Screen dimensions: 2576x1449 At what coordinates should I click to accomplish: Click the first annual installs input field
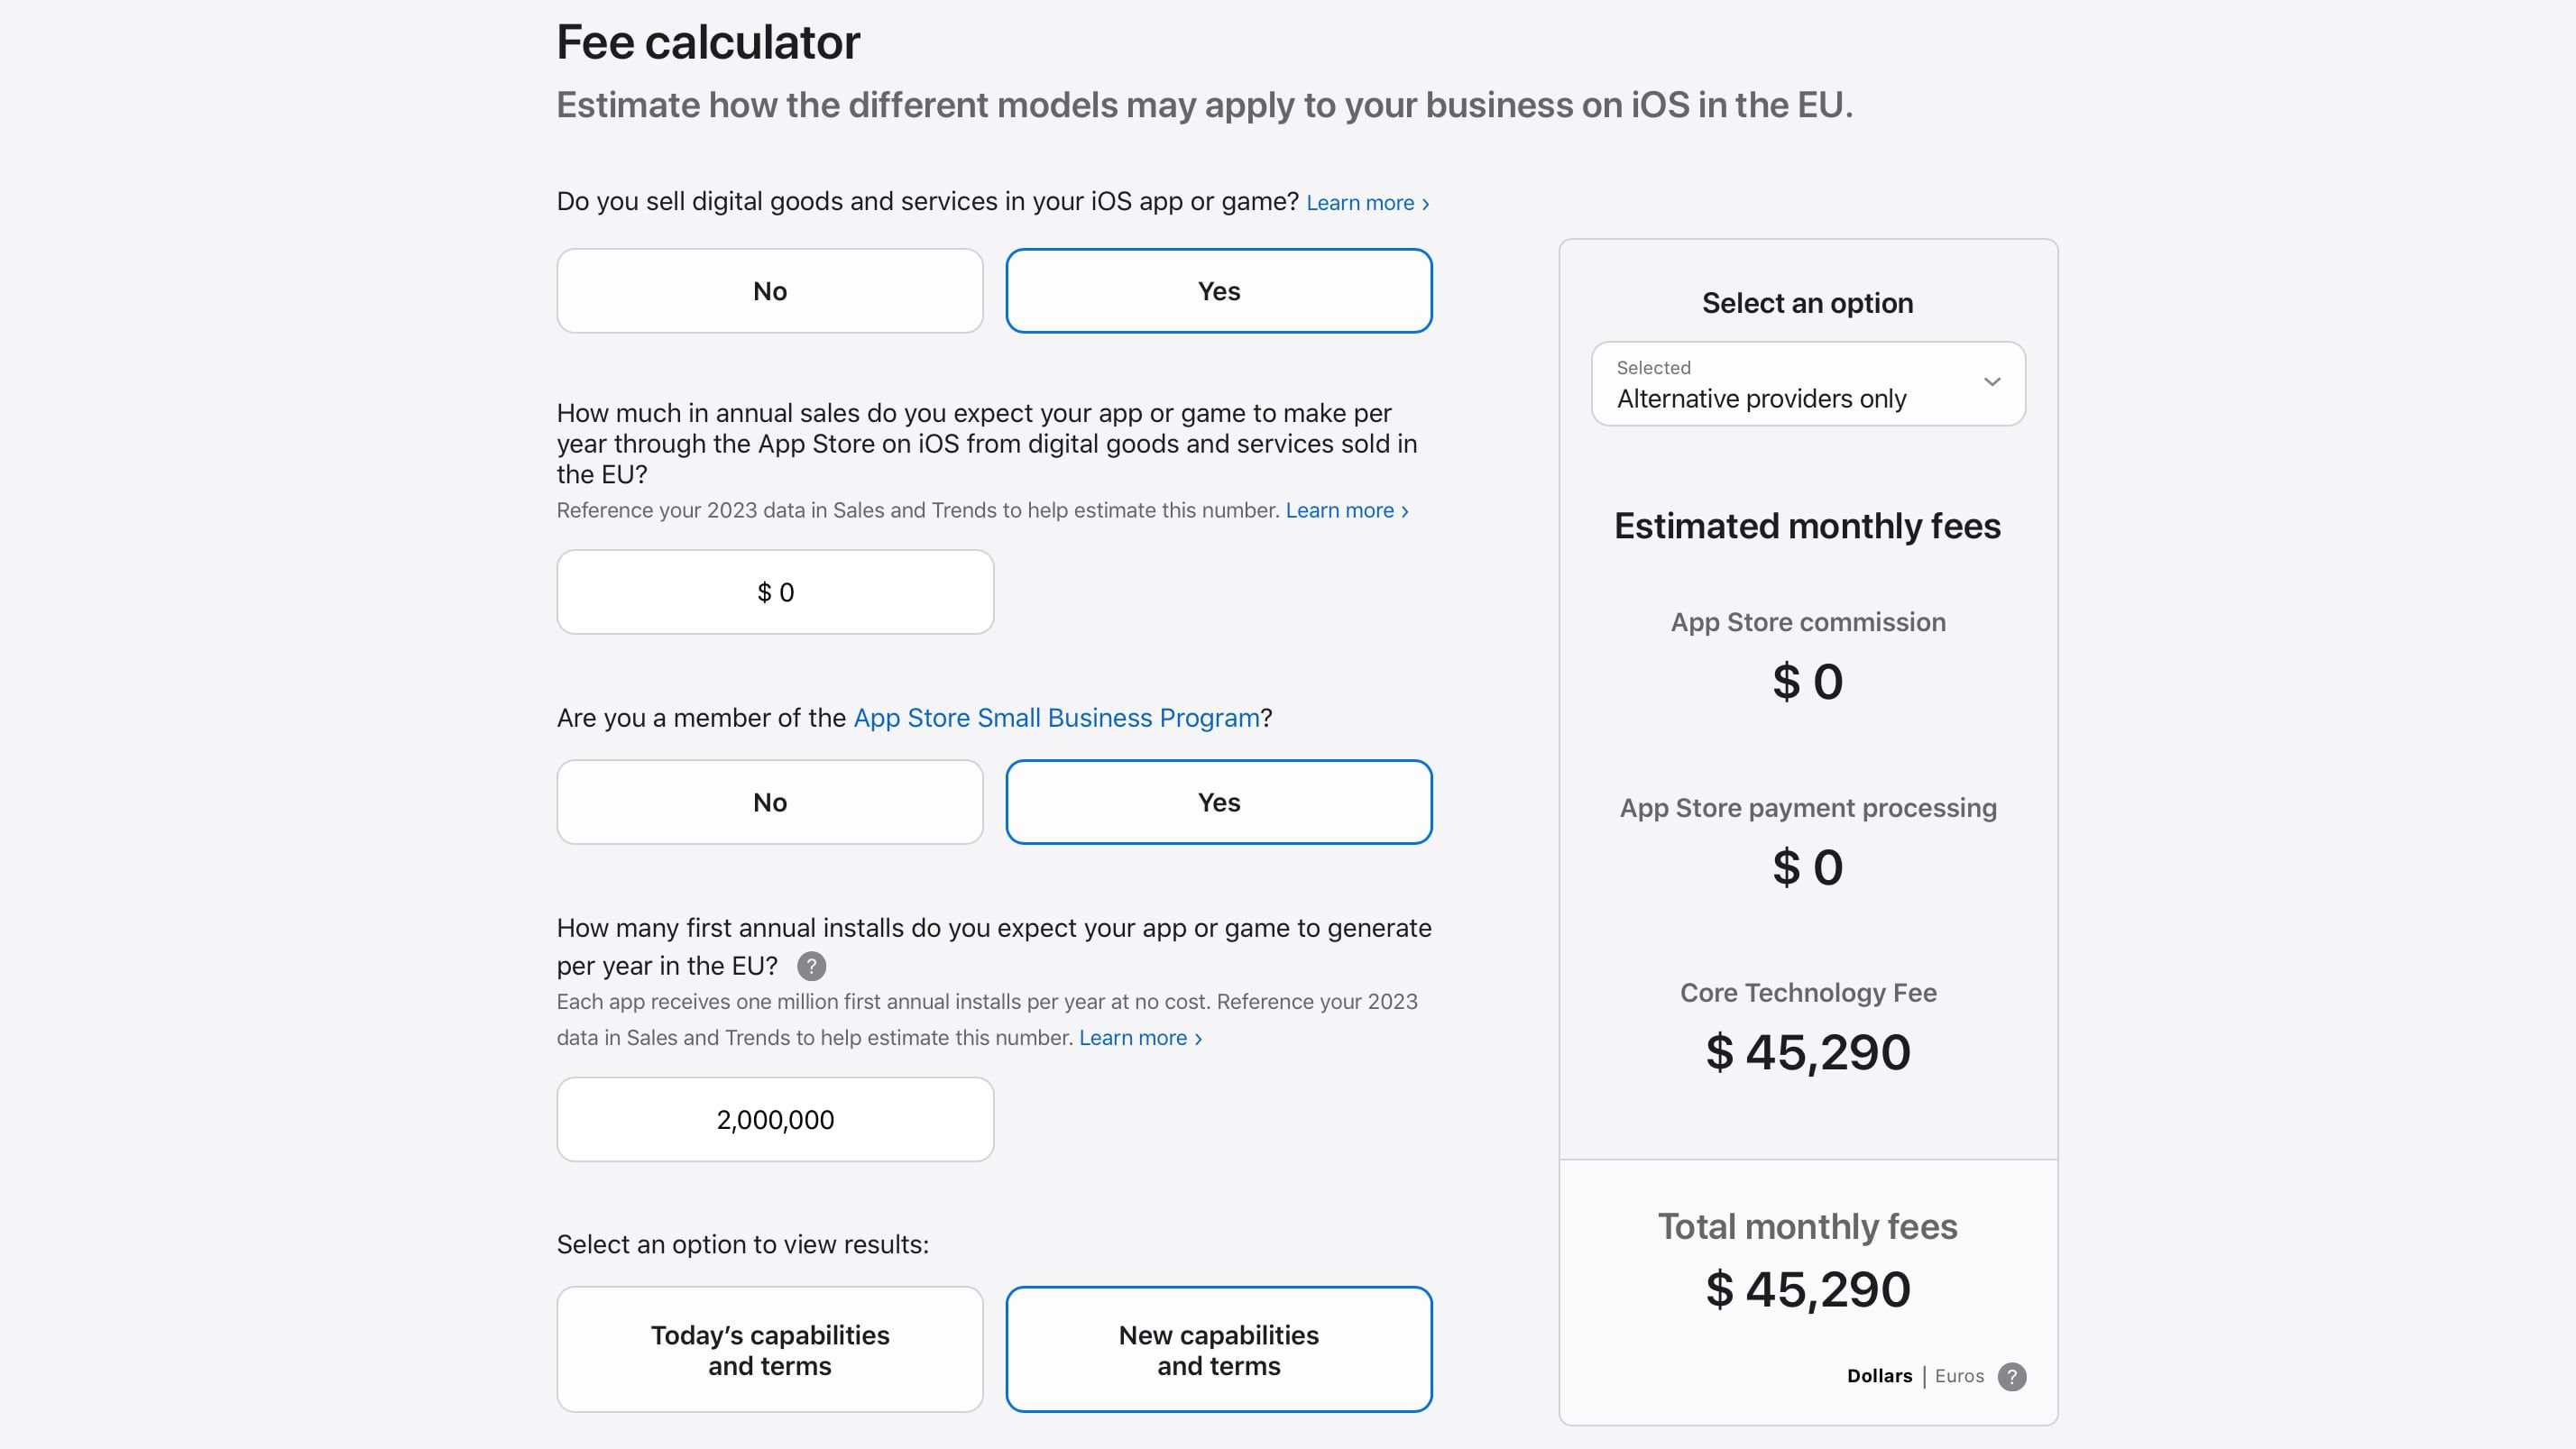point(775,1119)
